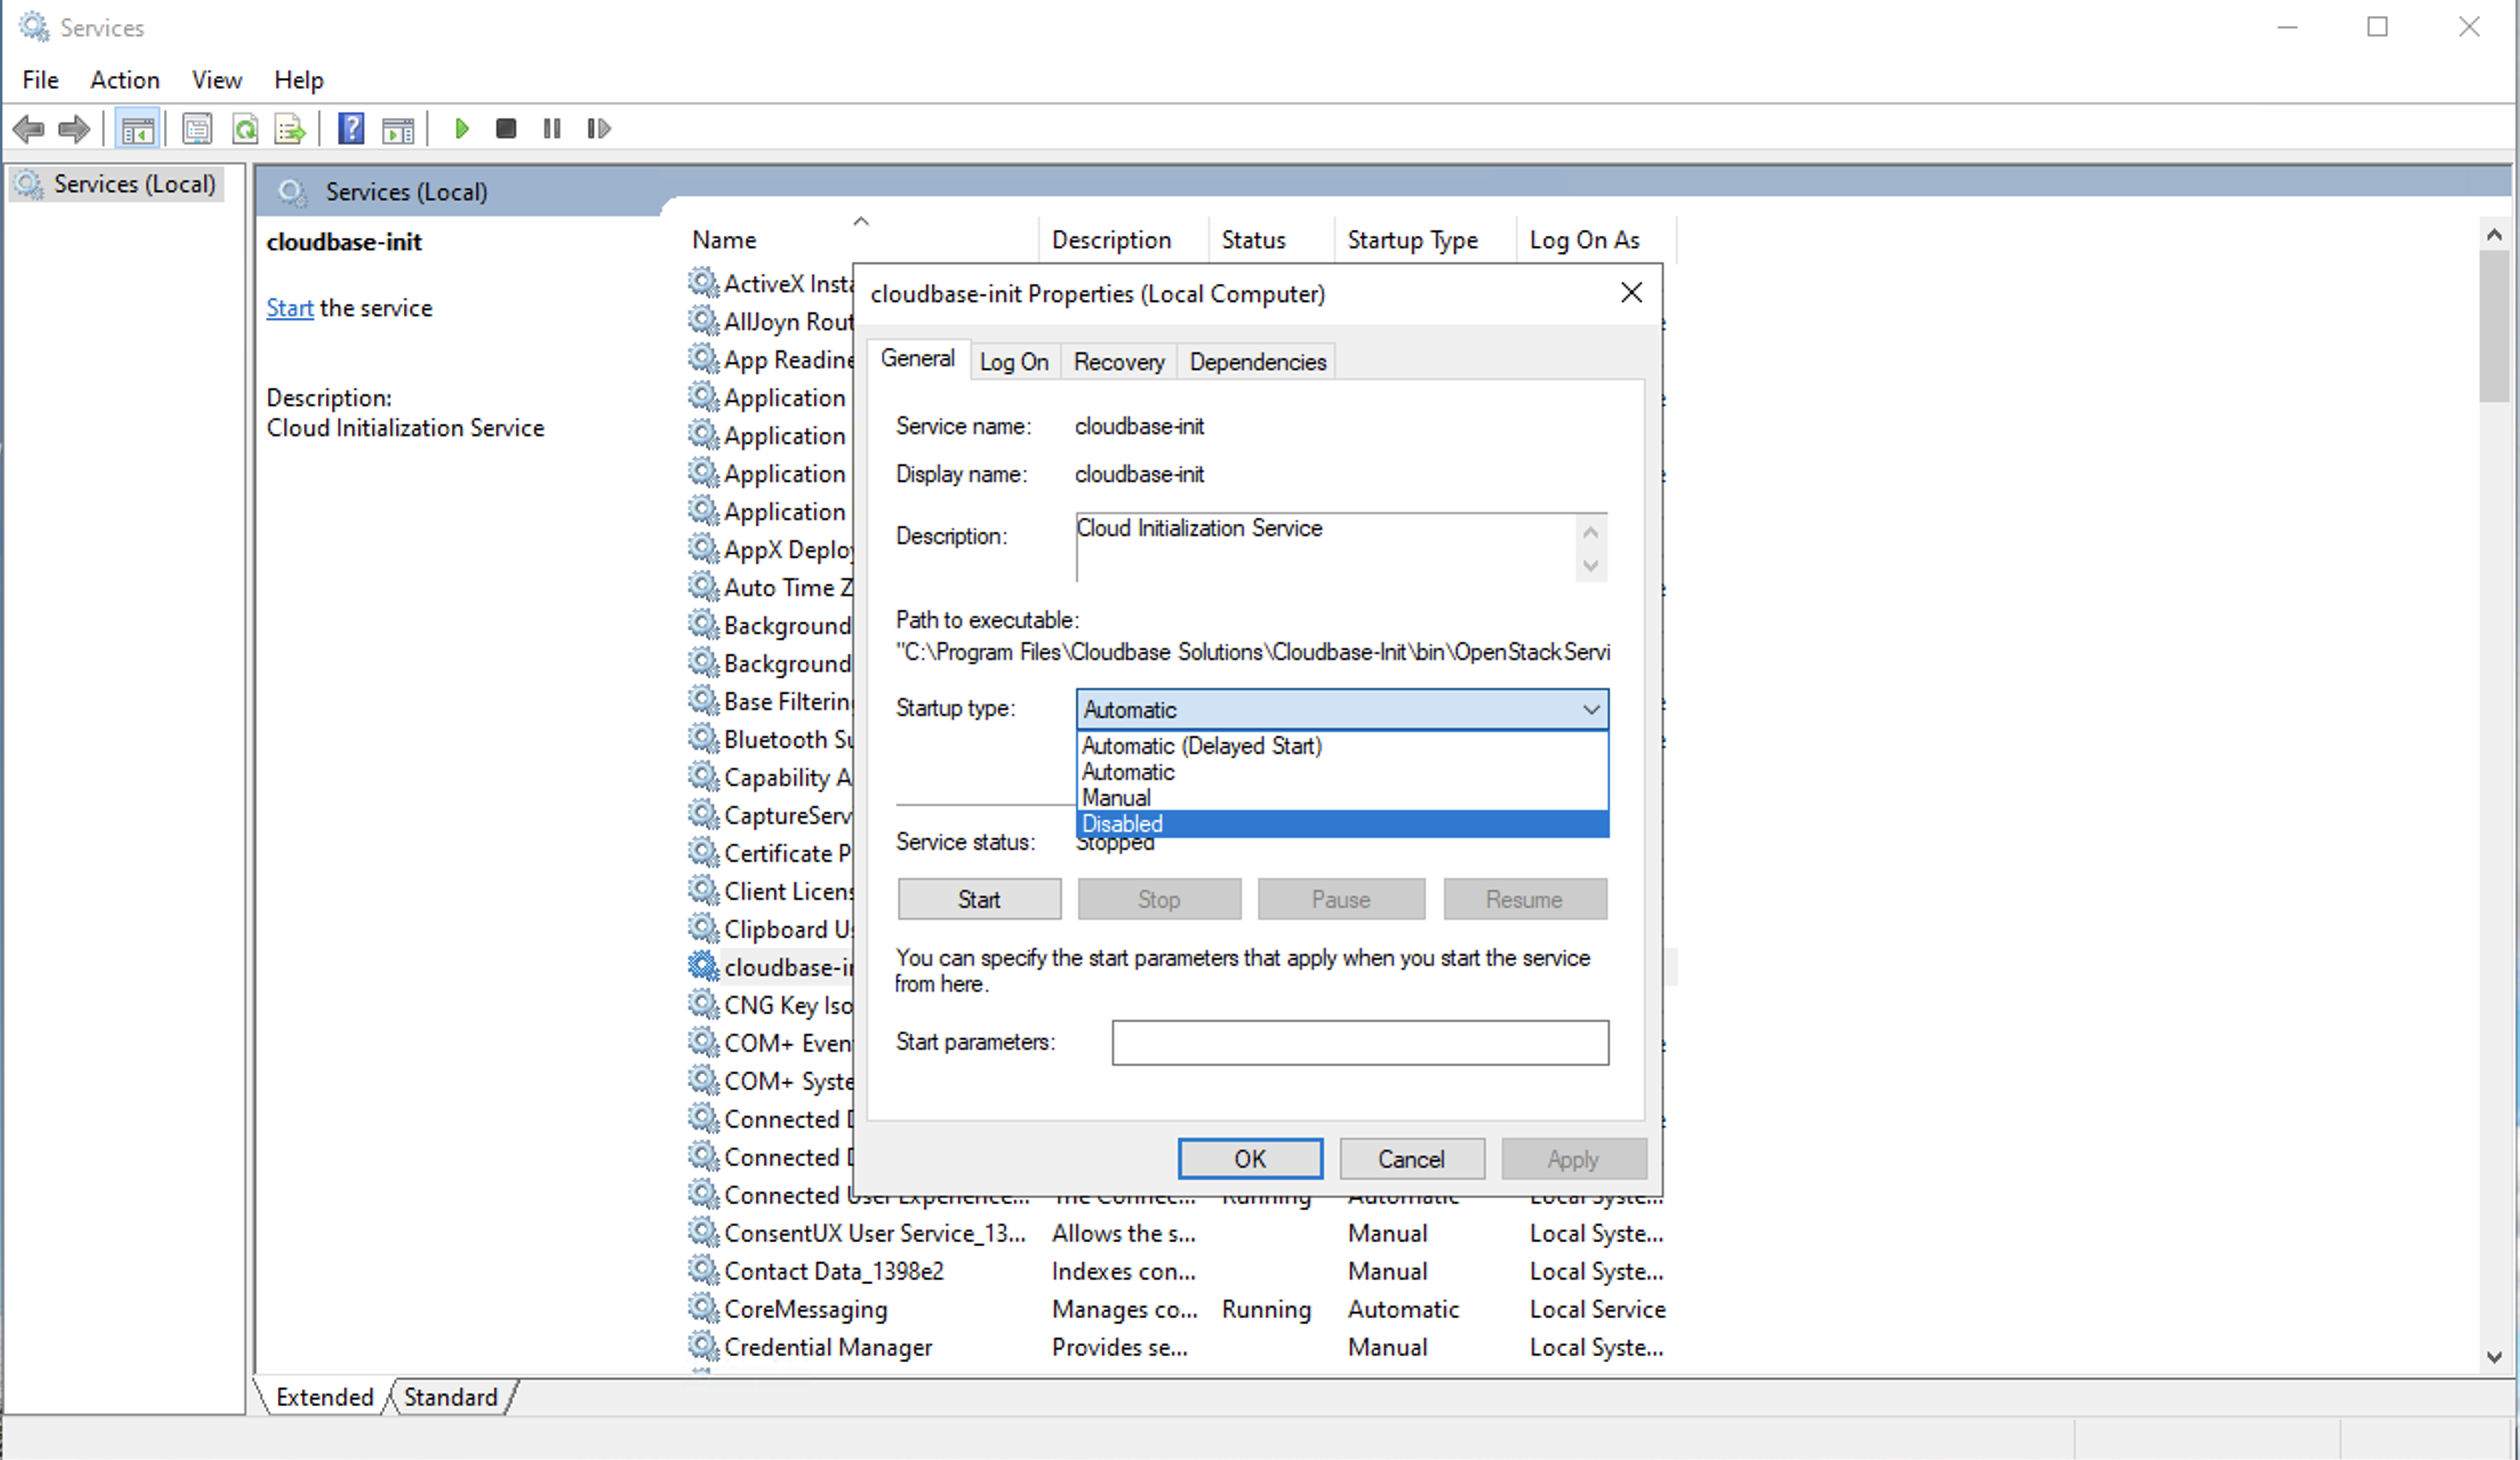This screenshot has height=1460, width=2520.
Task: Click the Export List toolbar icon
Action: click(290, 128)
